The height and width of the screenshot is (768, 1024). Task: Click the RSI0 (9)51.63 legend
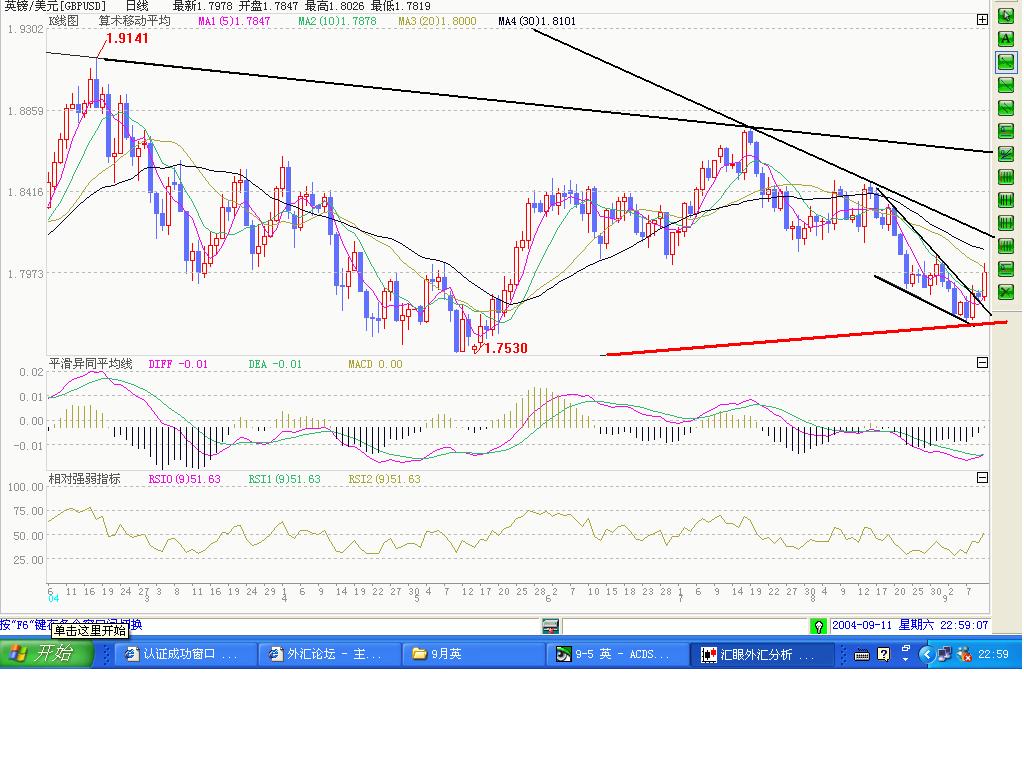click(185, 479)
